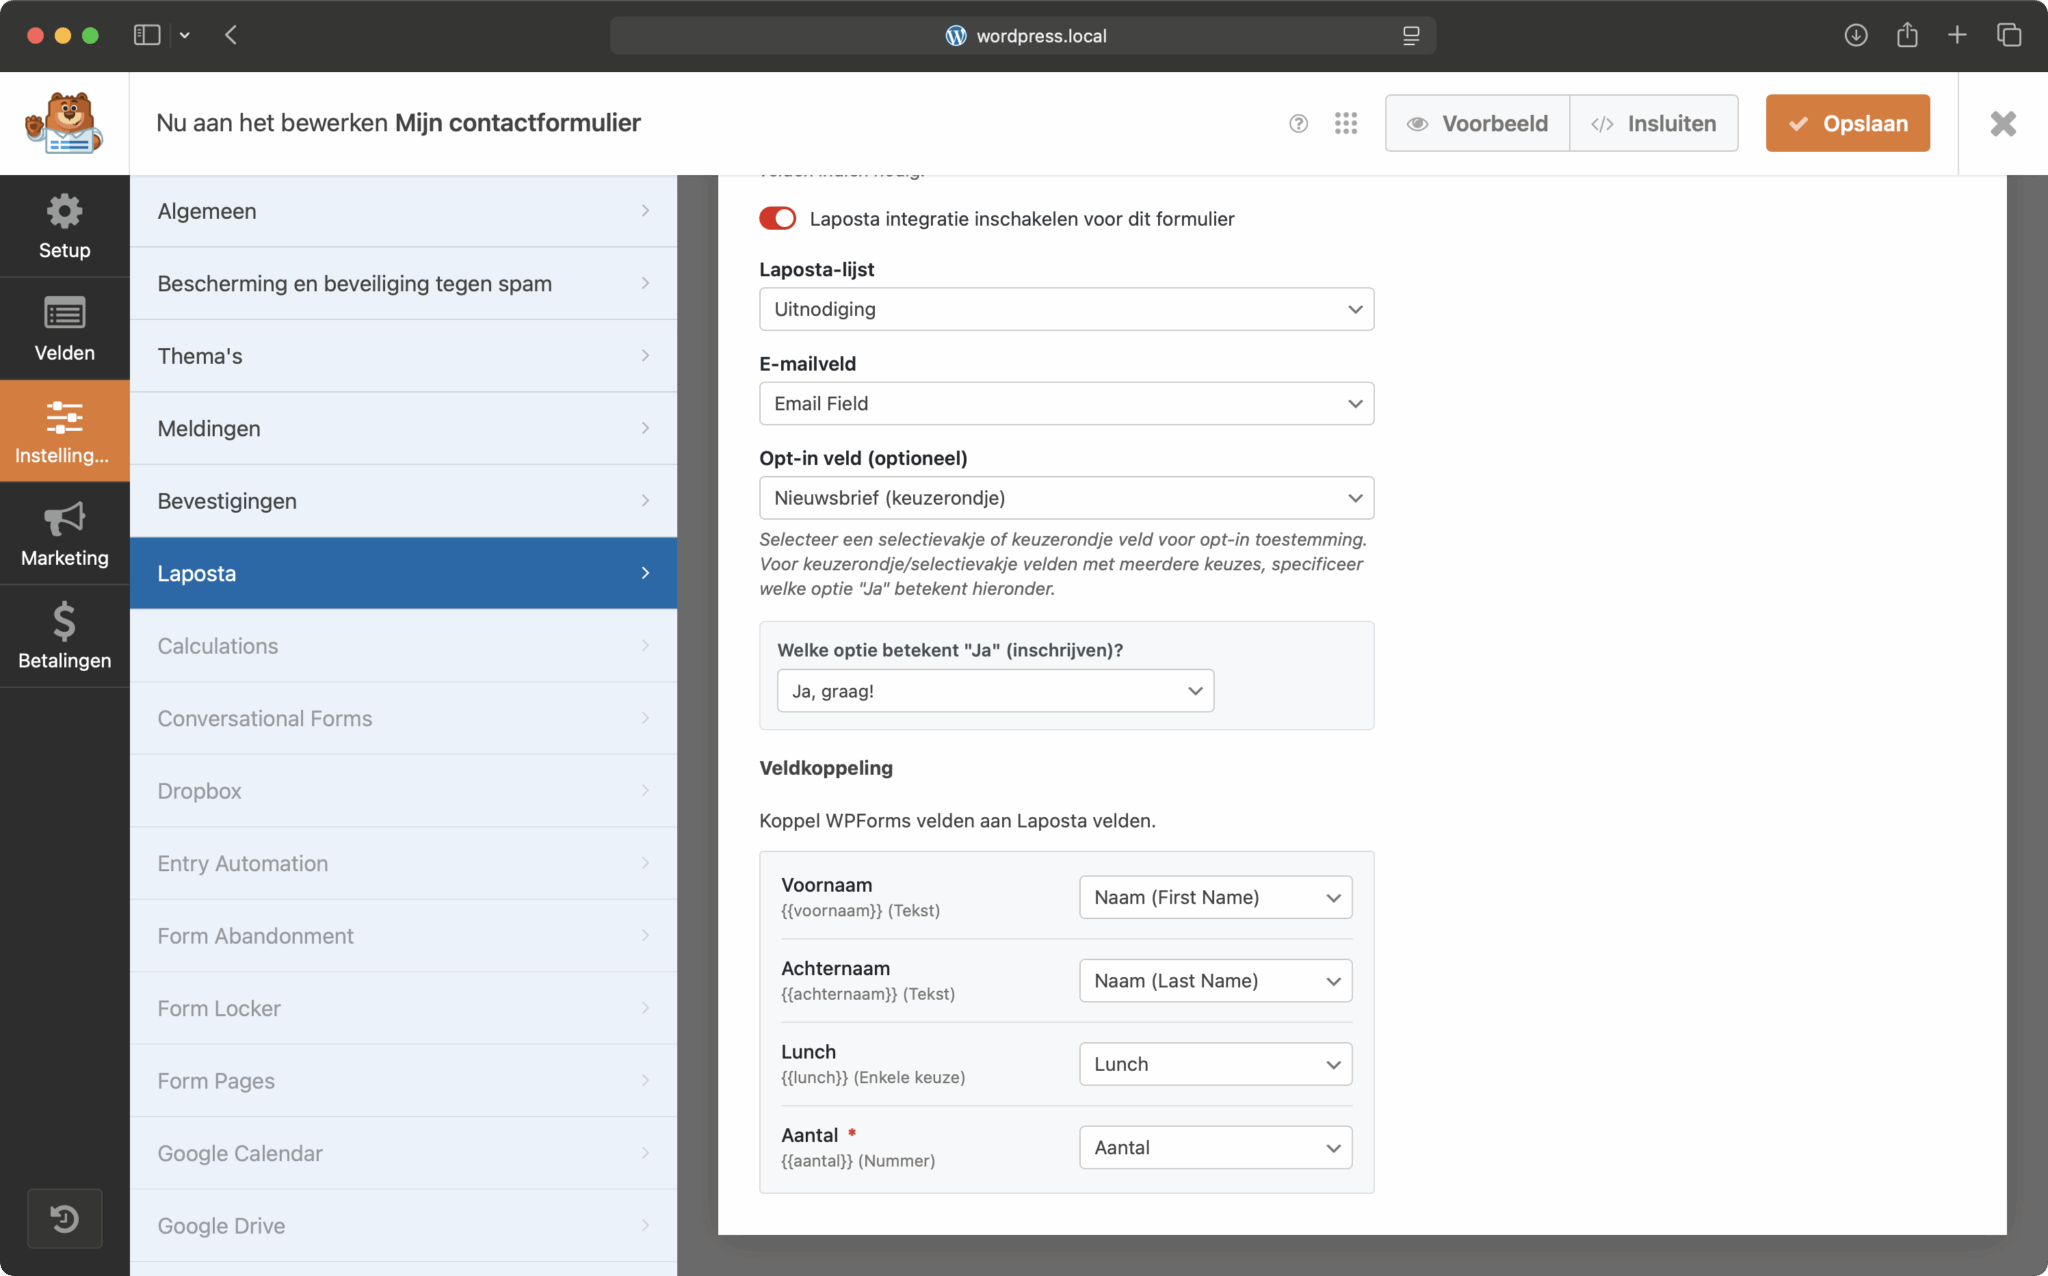Image resolution: width=2048 pixels, height=1276 pixels.
Task: Open the Voornaam field mapping dropdown
Action: pos(1215,897)
